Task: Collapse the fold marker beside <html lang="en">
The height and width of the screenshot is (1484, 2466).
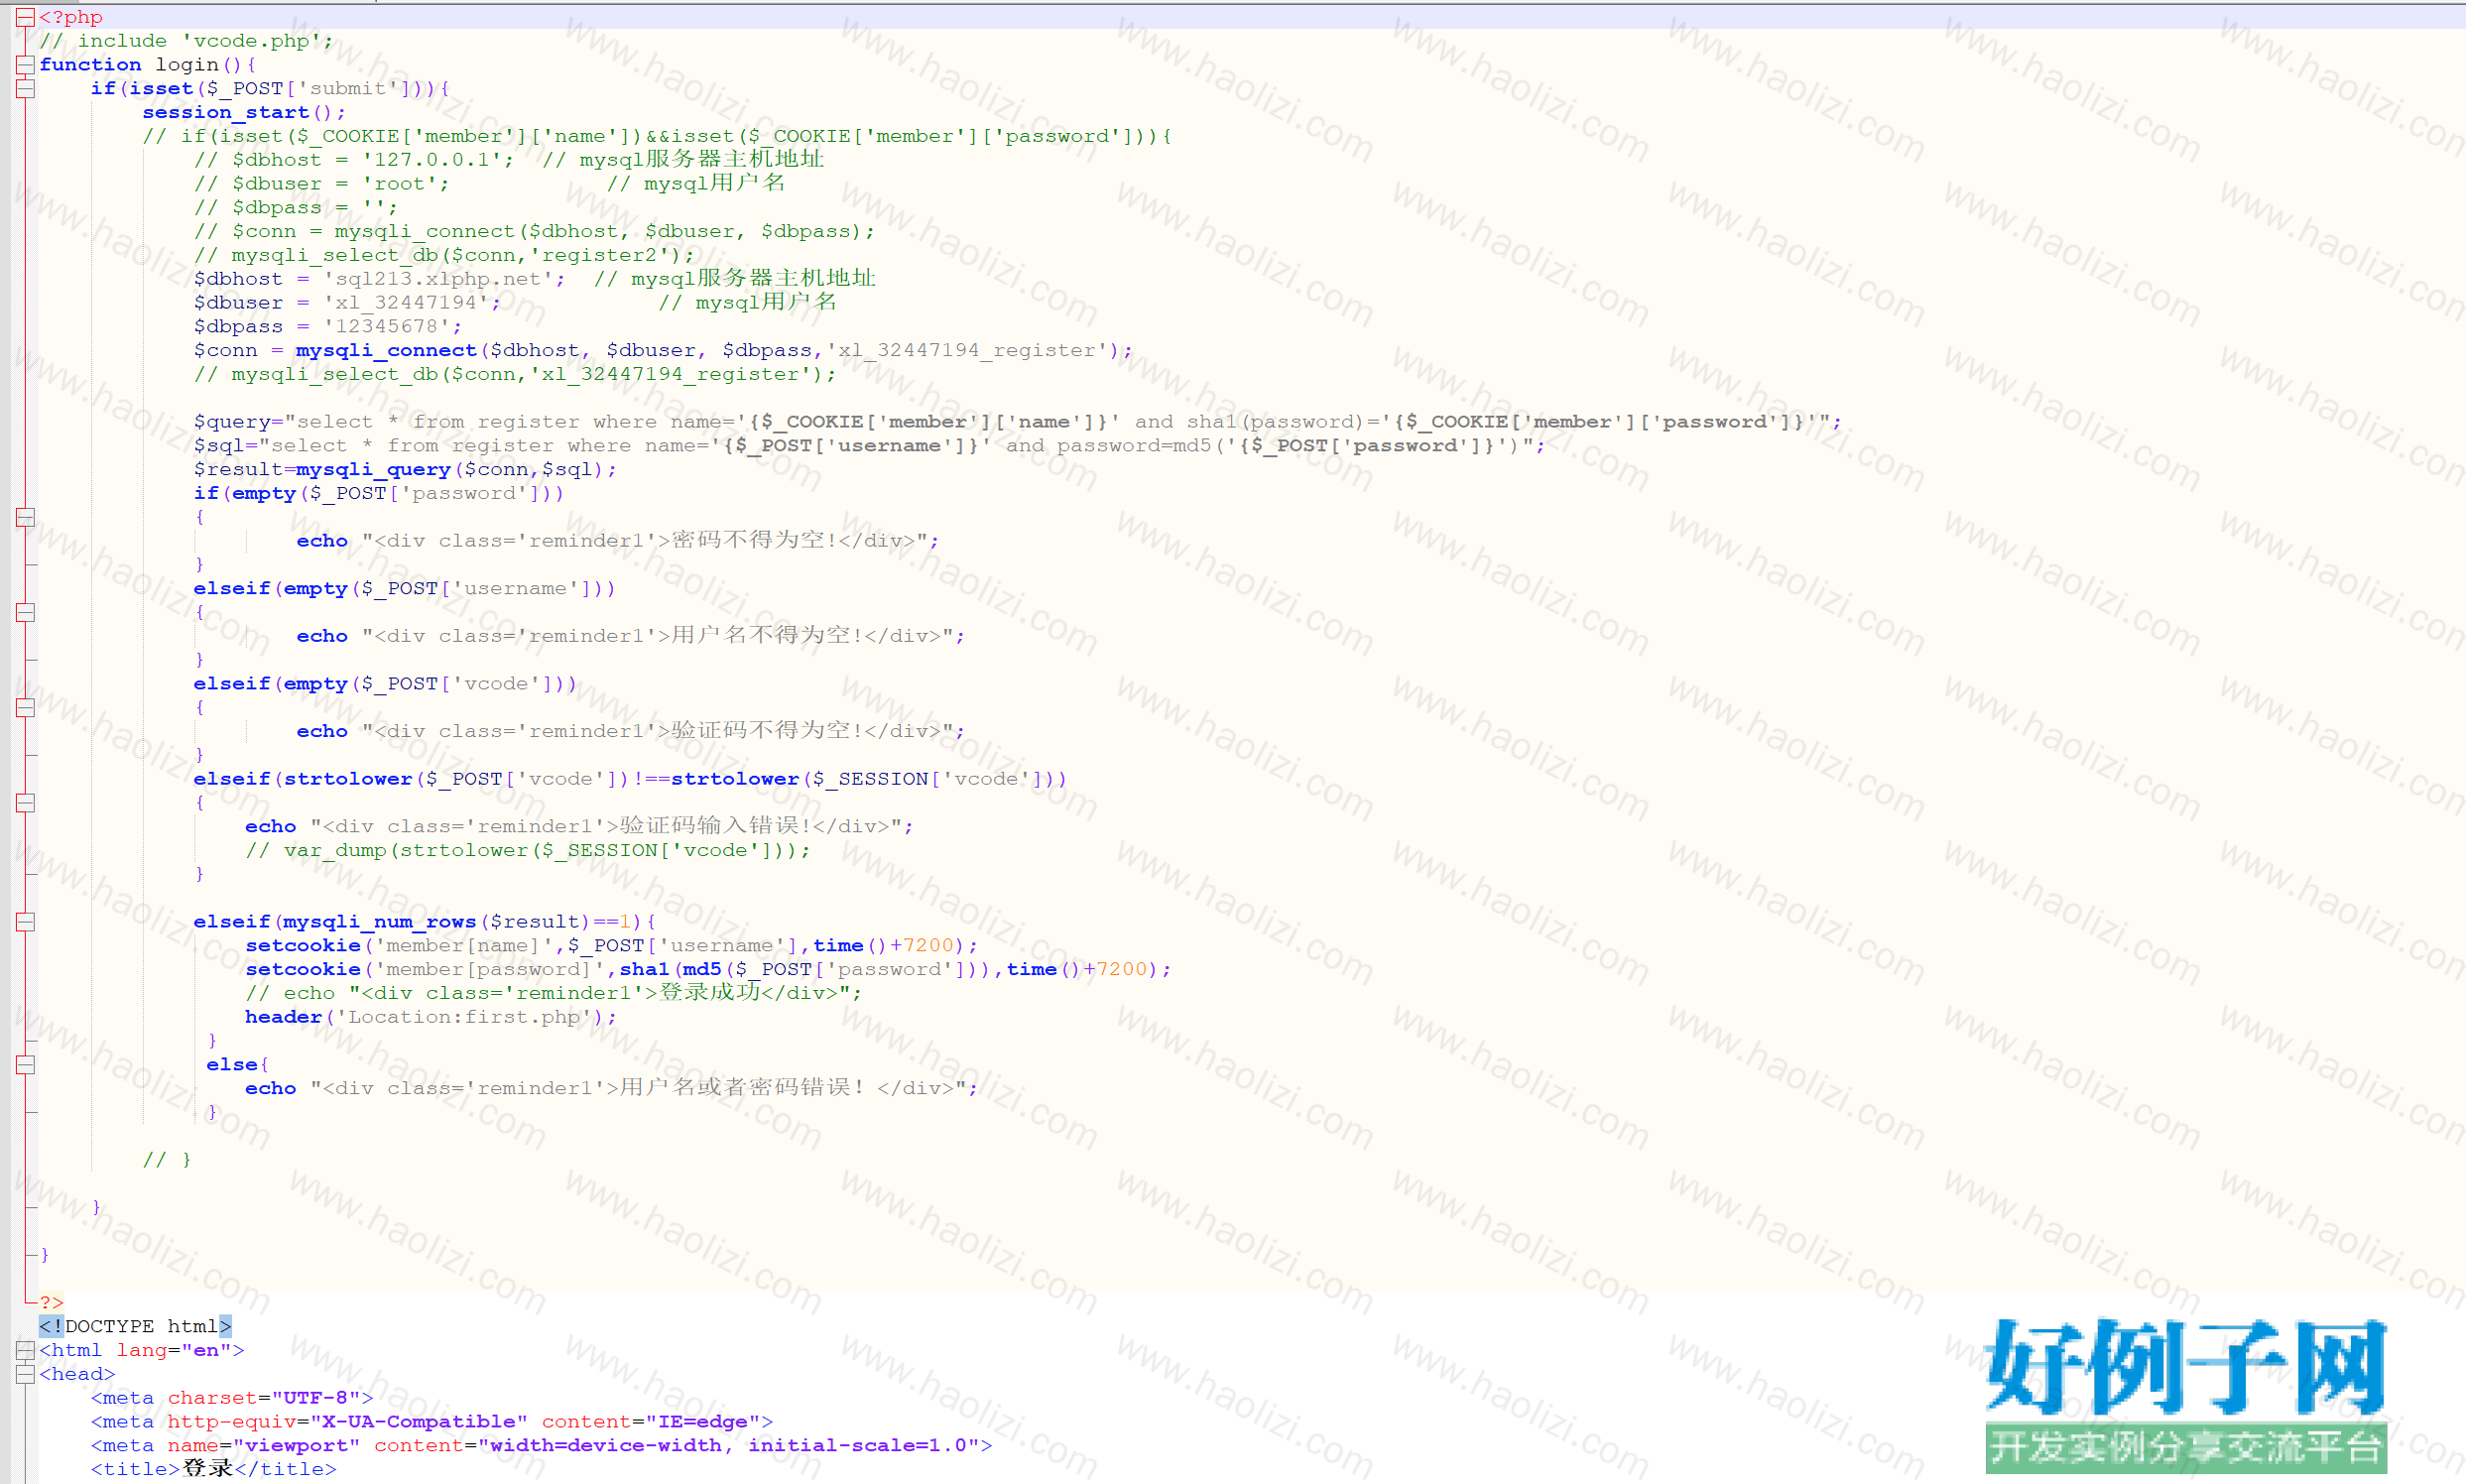Action: click(25, 1350)
